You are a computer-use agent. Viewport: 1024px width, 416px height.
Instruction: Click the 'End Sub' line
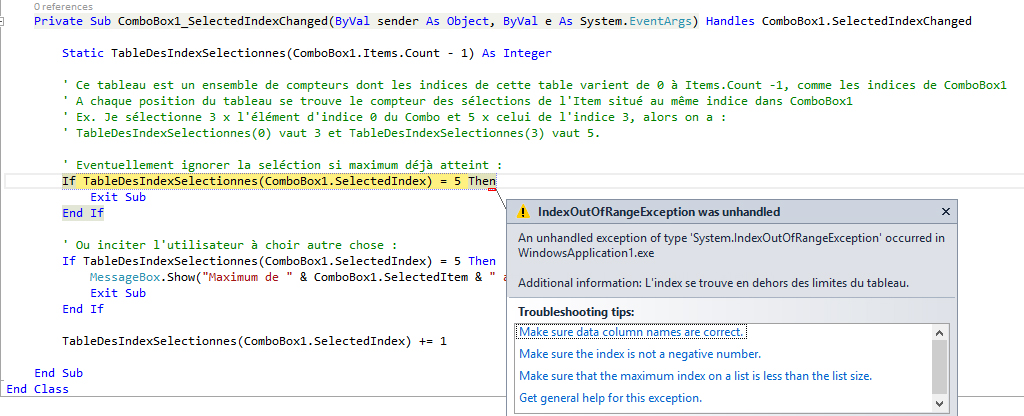[x=58, y=373]
